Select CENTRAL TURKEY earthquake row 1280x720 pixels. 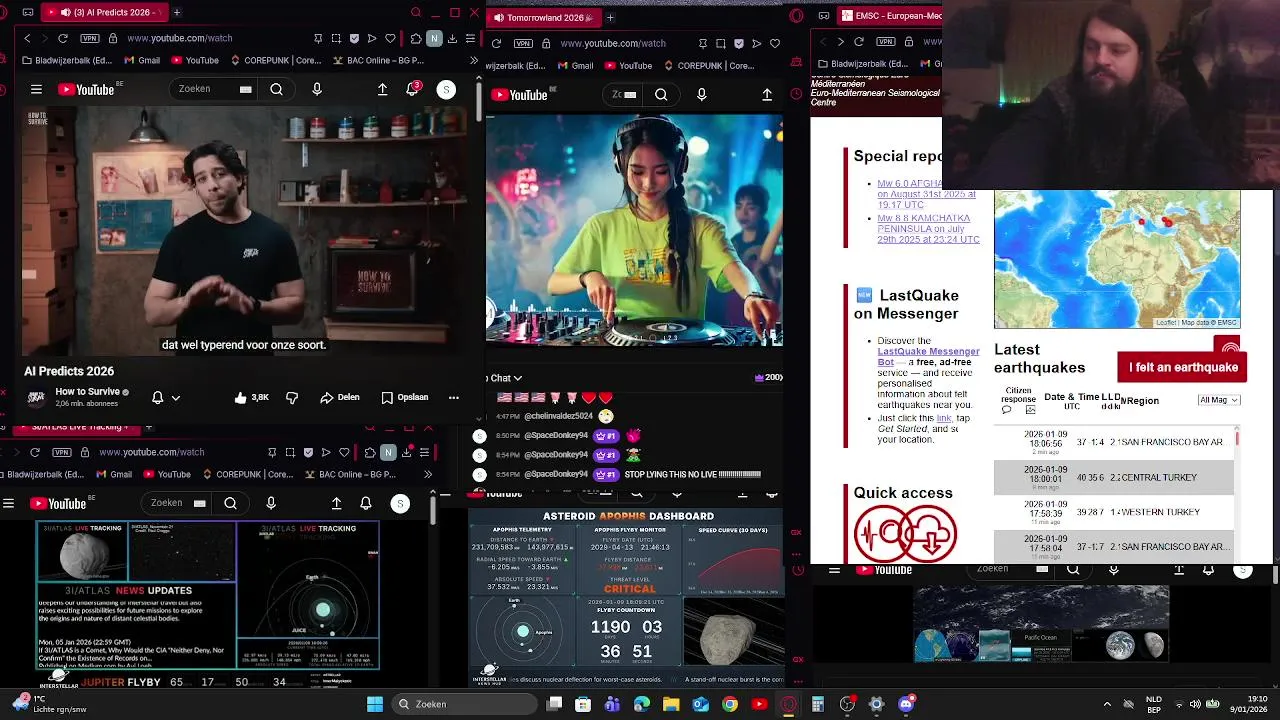pyautogui.click(x=1114, y=477)
